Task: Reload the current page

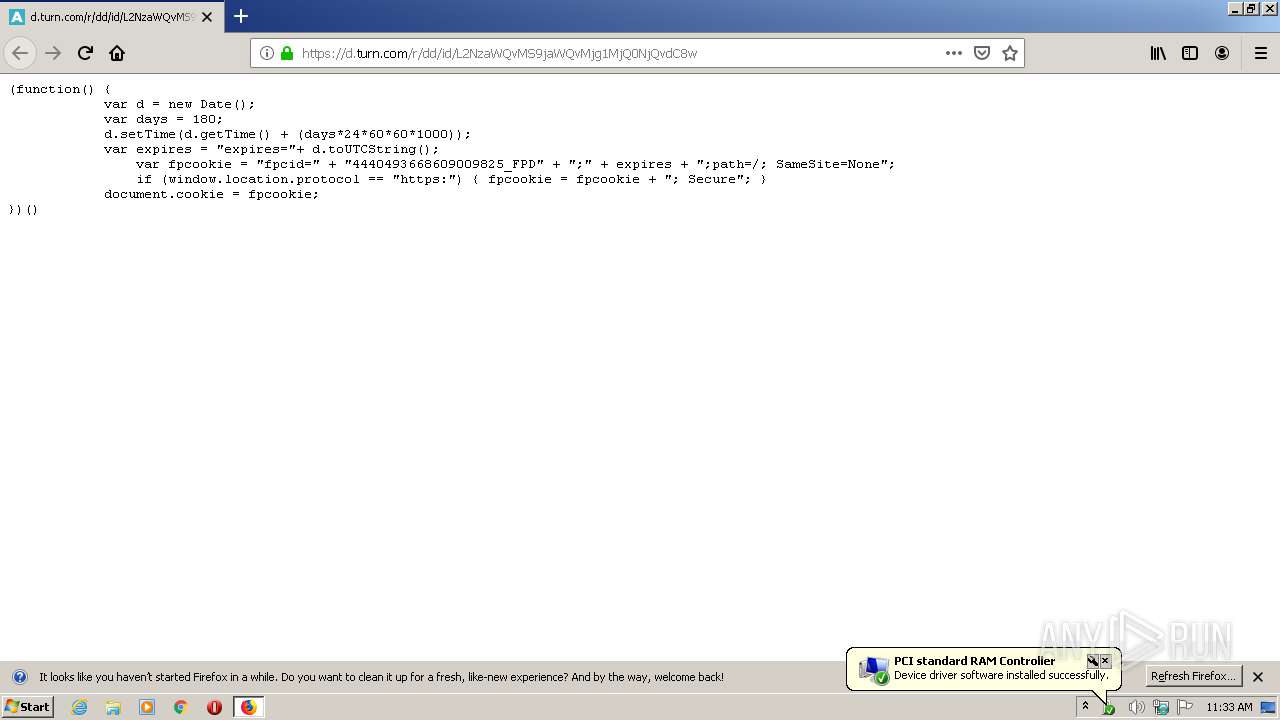Action: 85,53
